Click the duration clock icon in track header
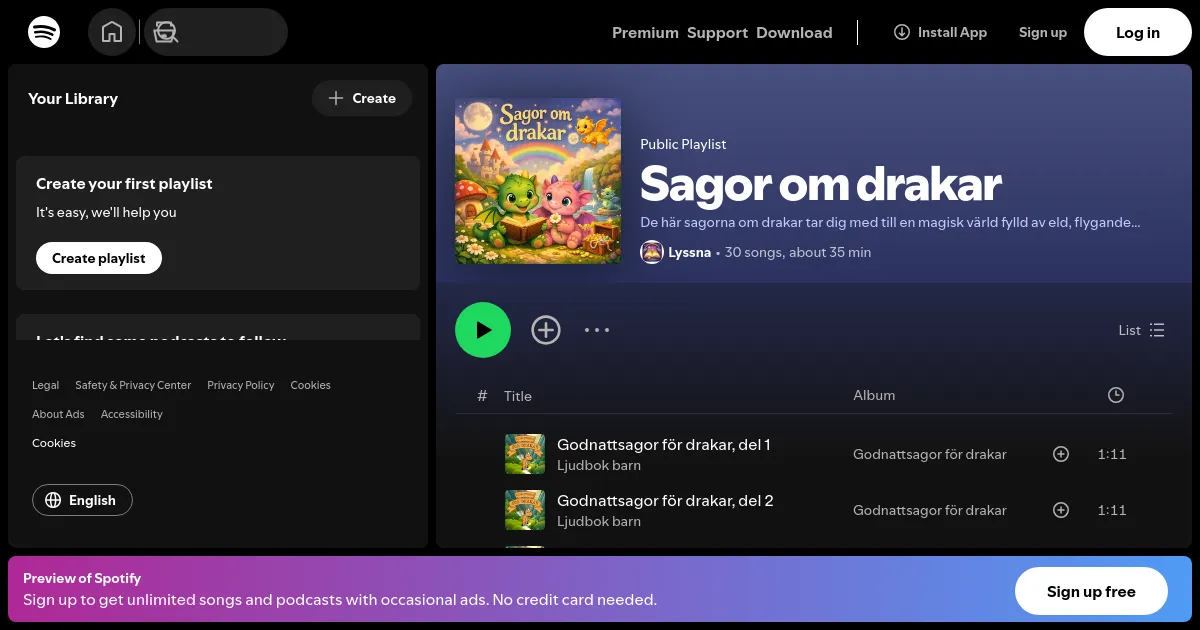Viewport: 1200px width, 630px height. tap(1116, 395)
